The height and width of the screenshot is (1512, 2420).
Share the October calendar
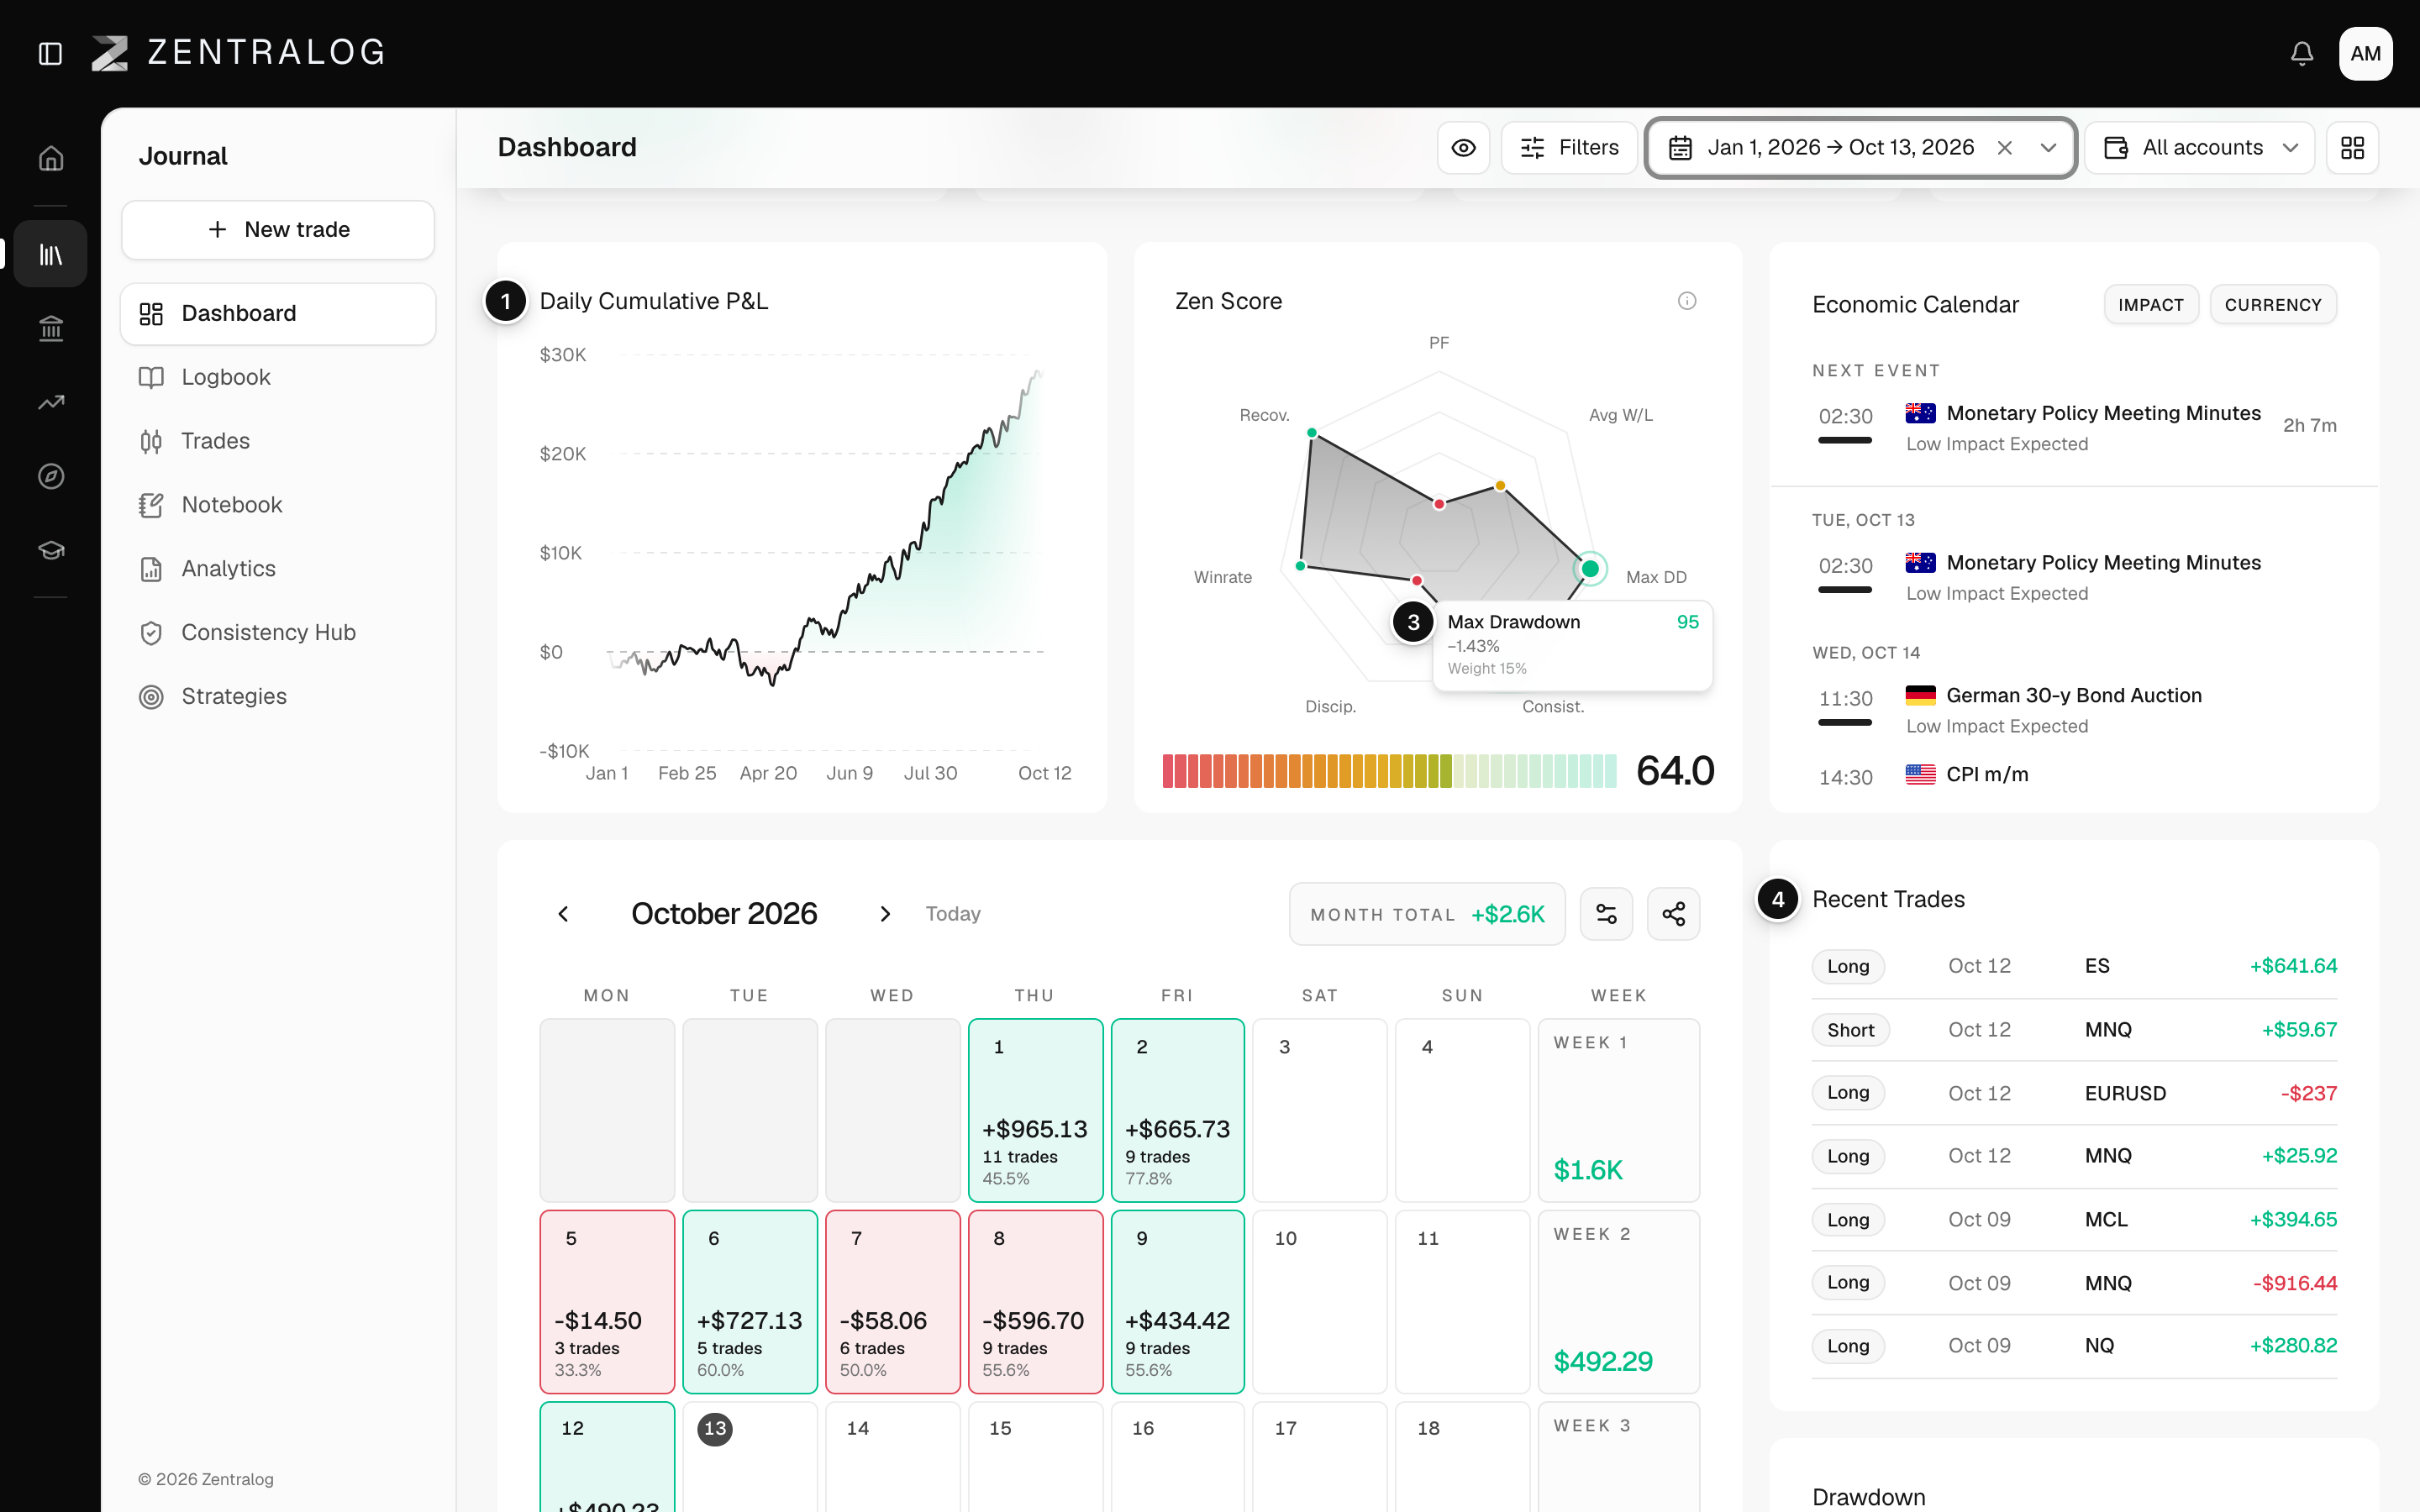pos(1673,914)
